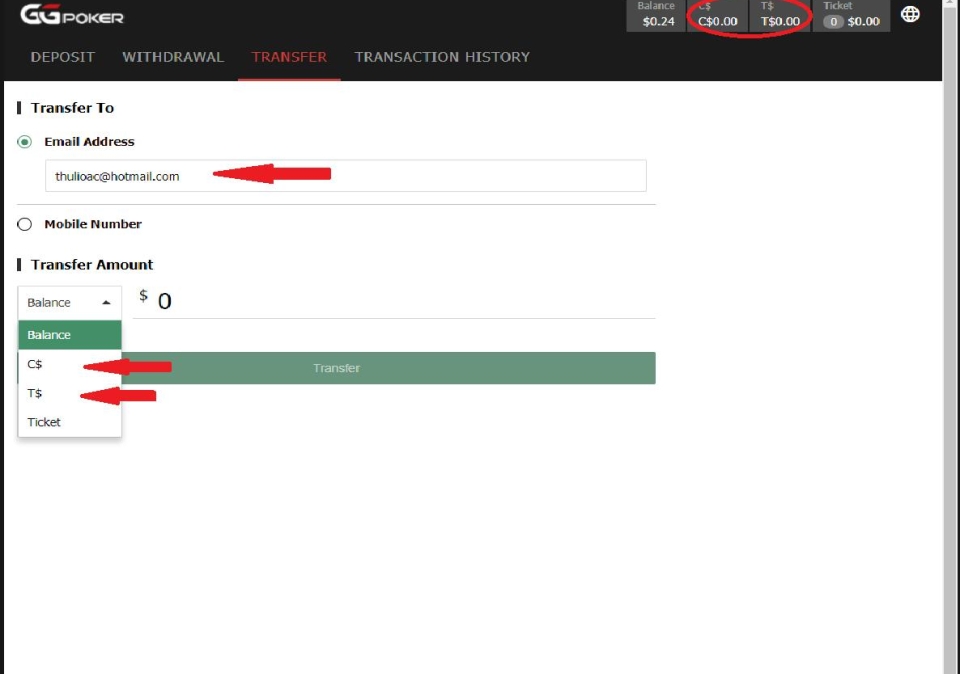The image size is (960, 674).
Task: Open the globe language selector
Action: coord(910,14)
